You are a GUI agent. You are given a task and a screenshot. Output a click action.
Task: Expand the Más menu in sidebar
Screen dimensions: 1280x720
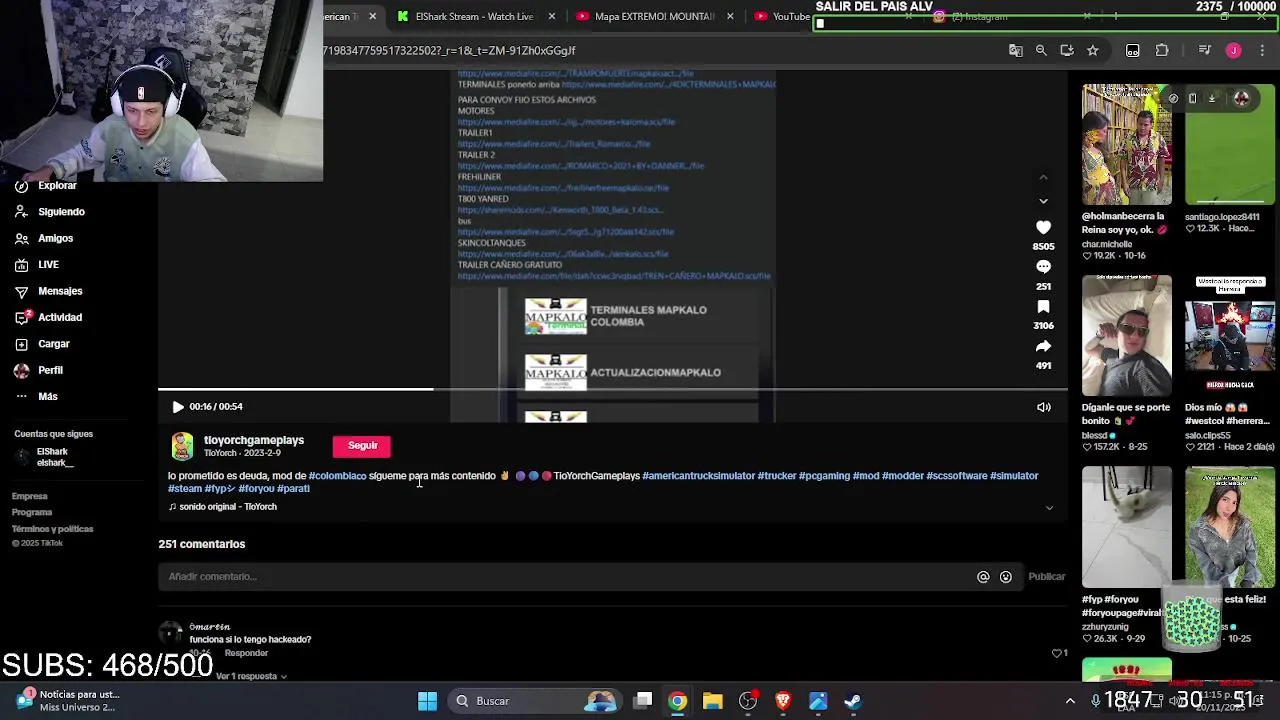coord(36,396)
